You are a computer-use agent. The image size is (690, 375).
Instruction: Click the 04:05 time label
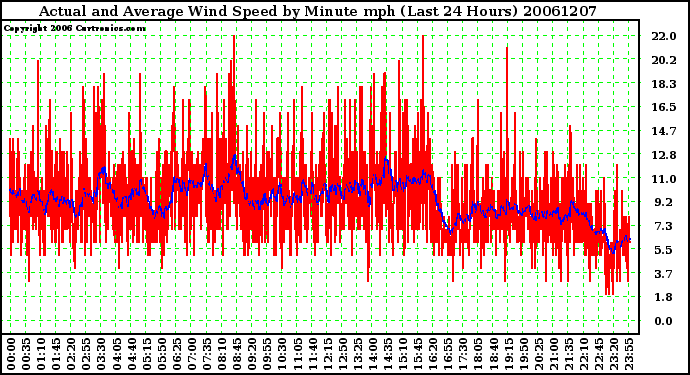pos(116,354)
